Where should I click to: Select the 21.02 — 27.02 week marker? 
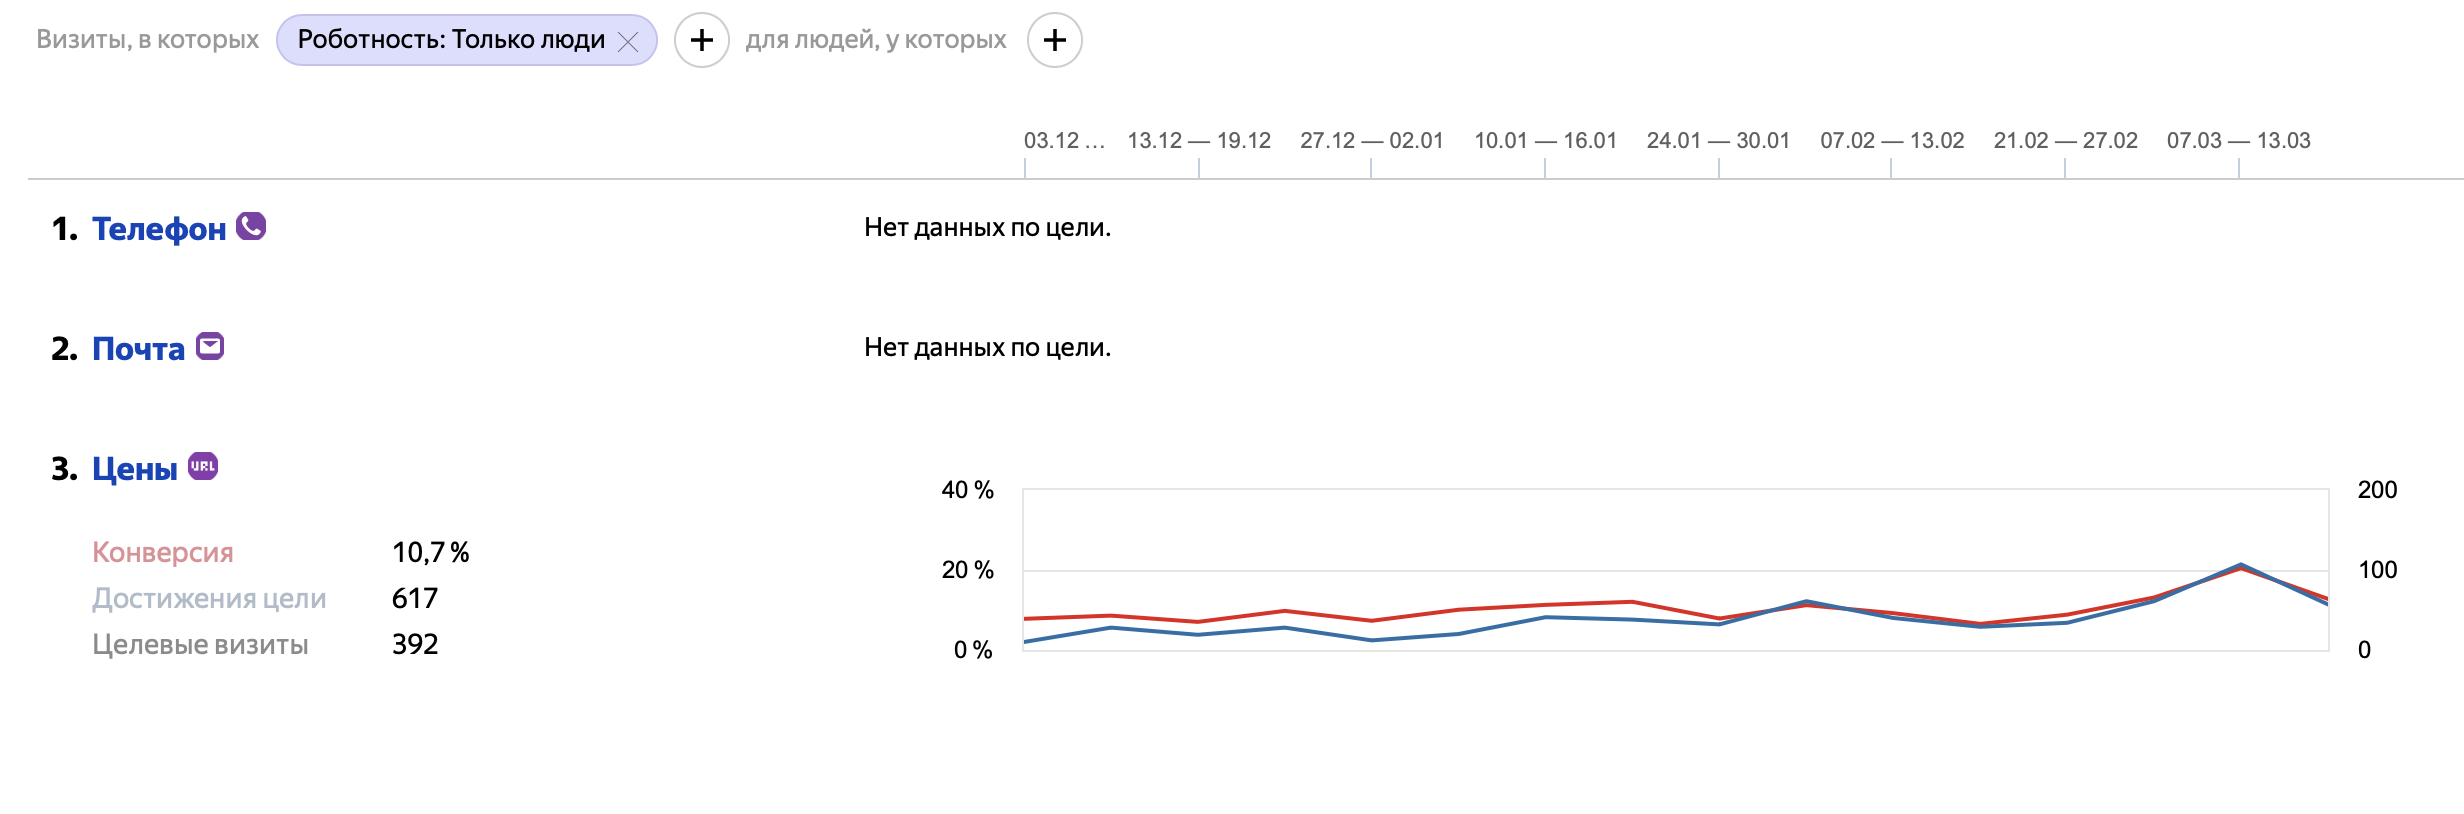pos(2065,141)
